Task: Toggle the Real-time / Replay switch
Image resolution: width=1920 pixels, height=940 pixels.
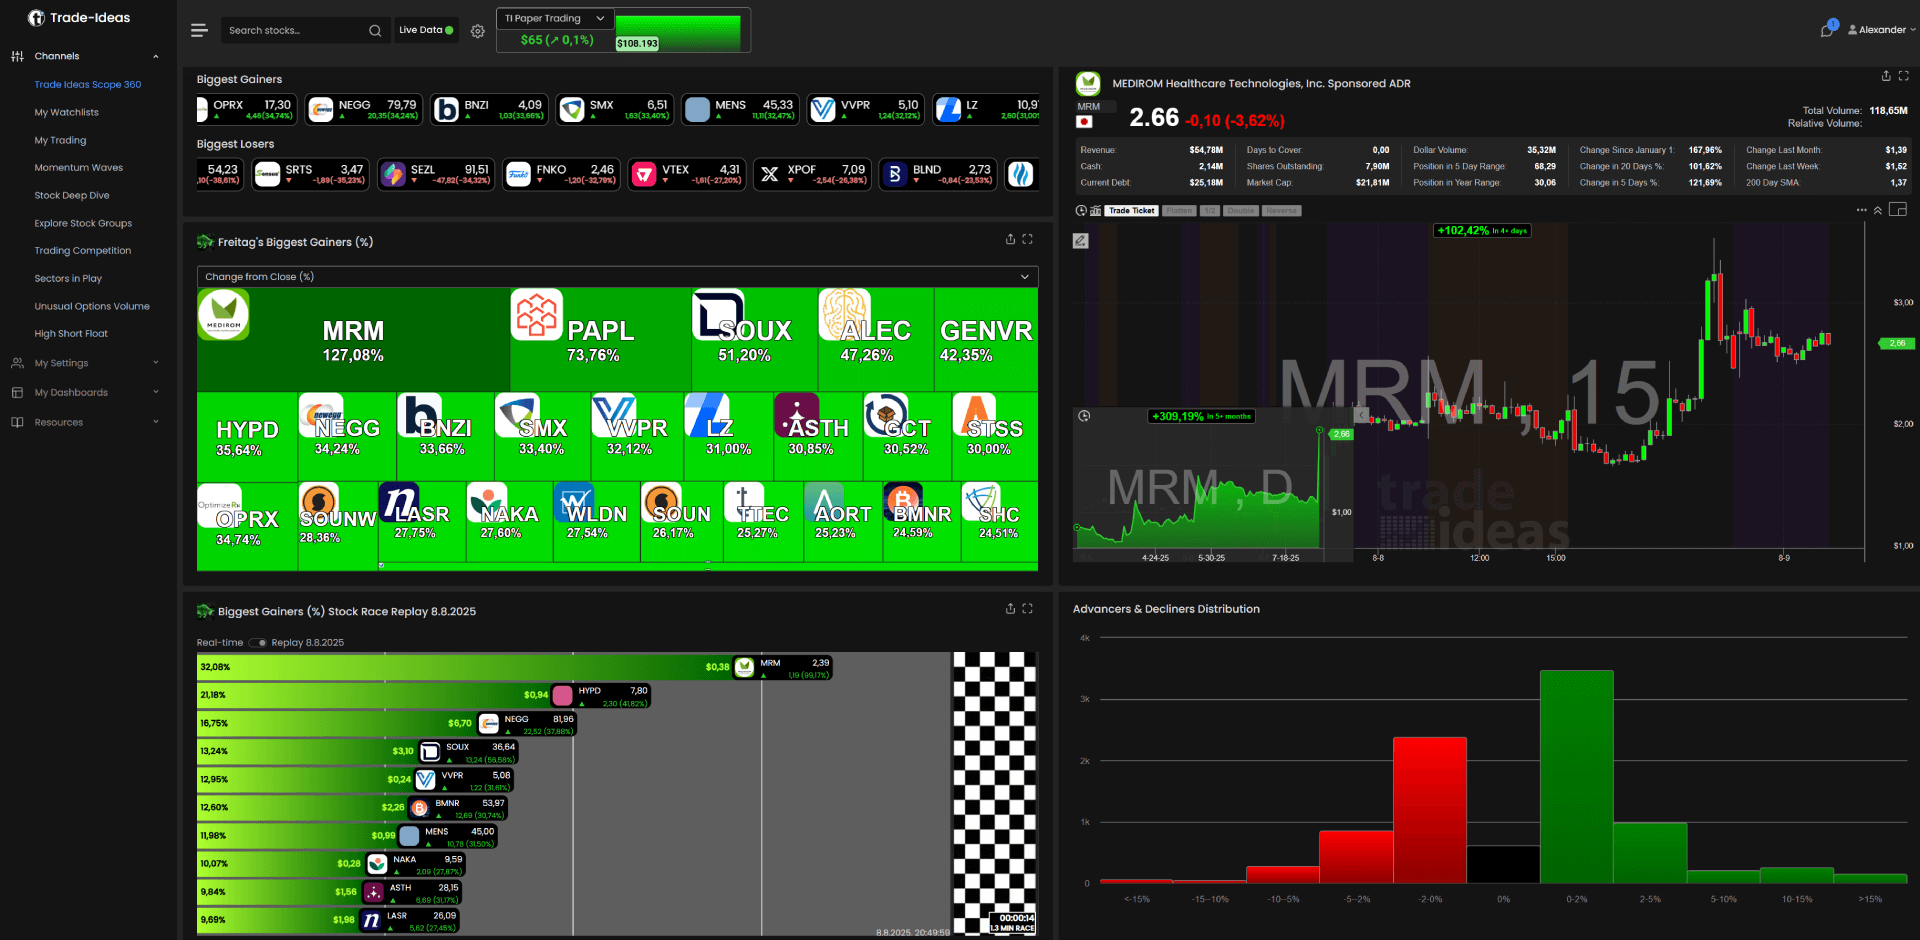Action: [258, 643]
